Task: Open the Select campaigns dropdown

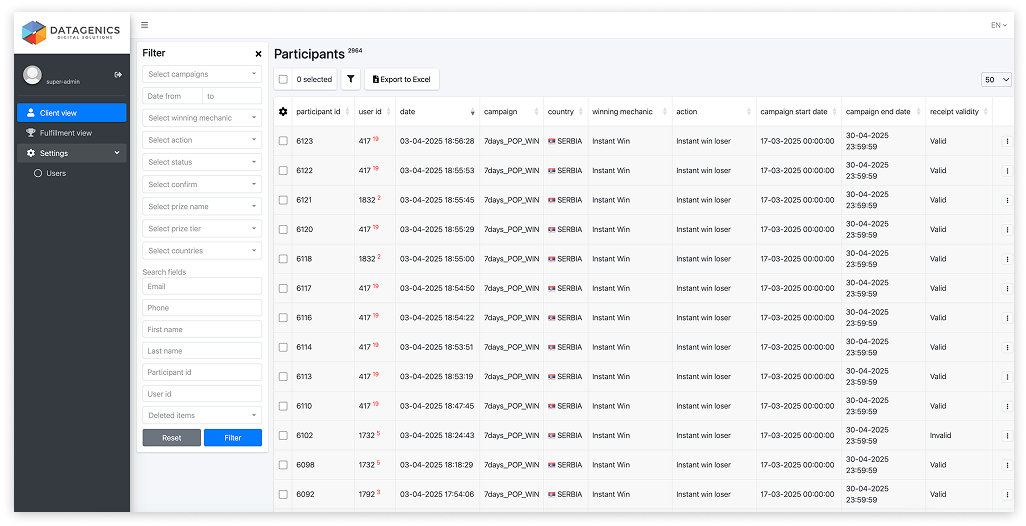Action: click(202, 74)
